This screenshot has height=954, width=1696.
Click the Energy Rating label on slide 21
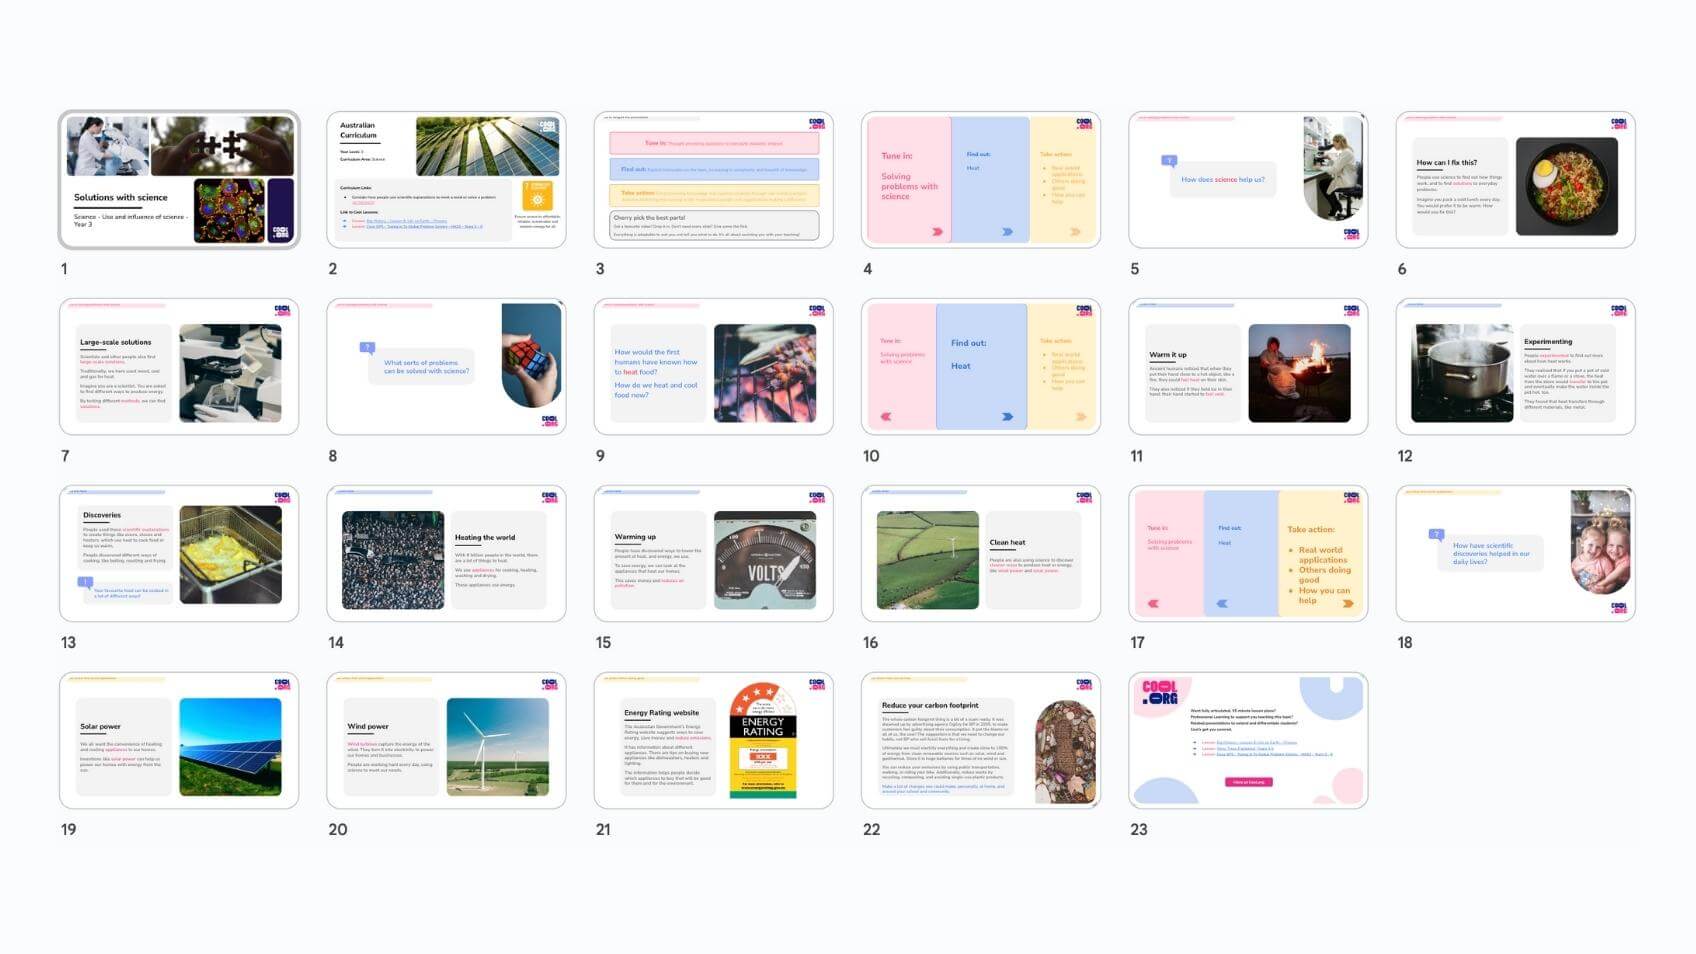[763, 741]
